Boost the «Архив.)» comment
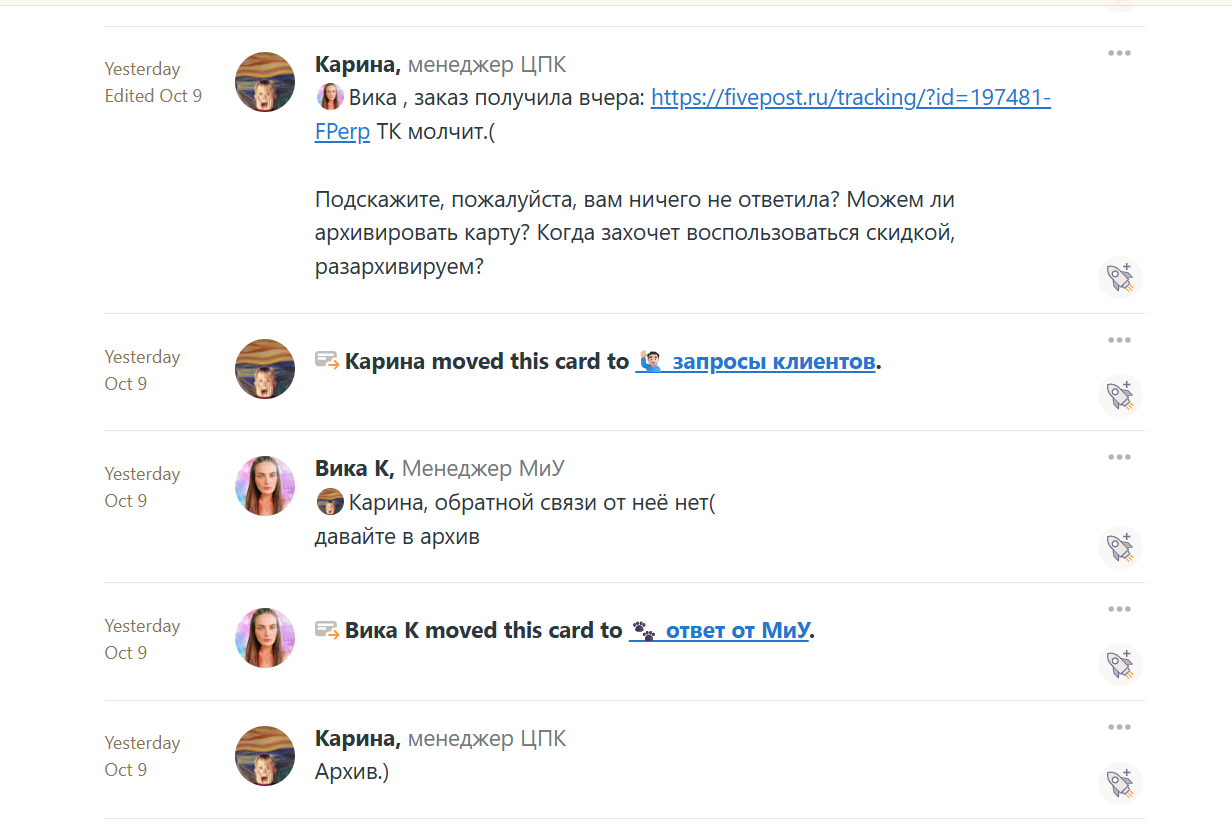The image size is (1232, 823). click(1120, 782)
